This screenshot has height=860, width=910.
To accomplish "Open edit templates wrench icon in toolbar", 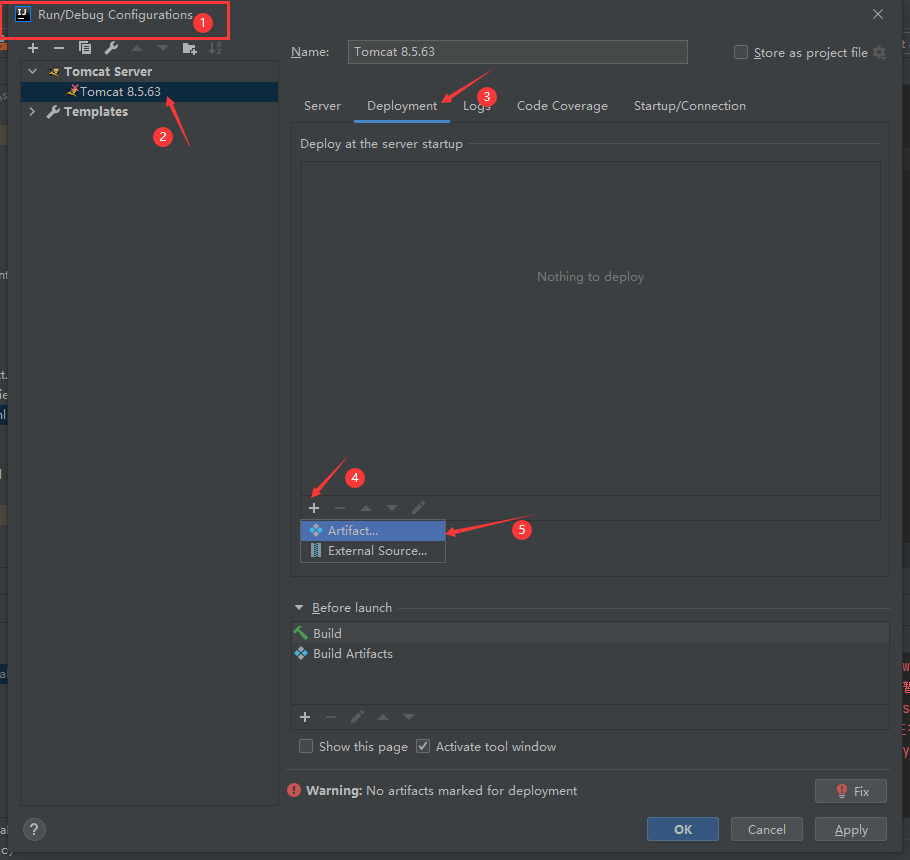I will (111, 48).
